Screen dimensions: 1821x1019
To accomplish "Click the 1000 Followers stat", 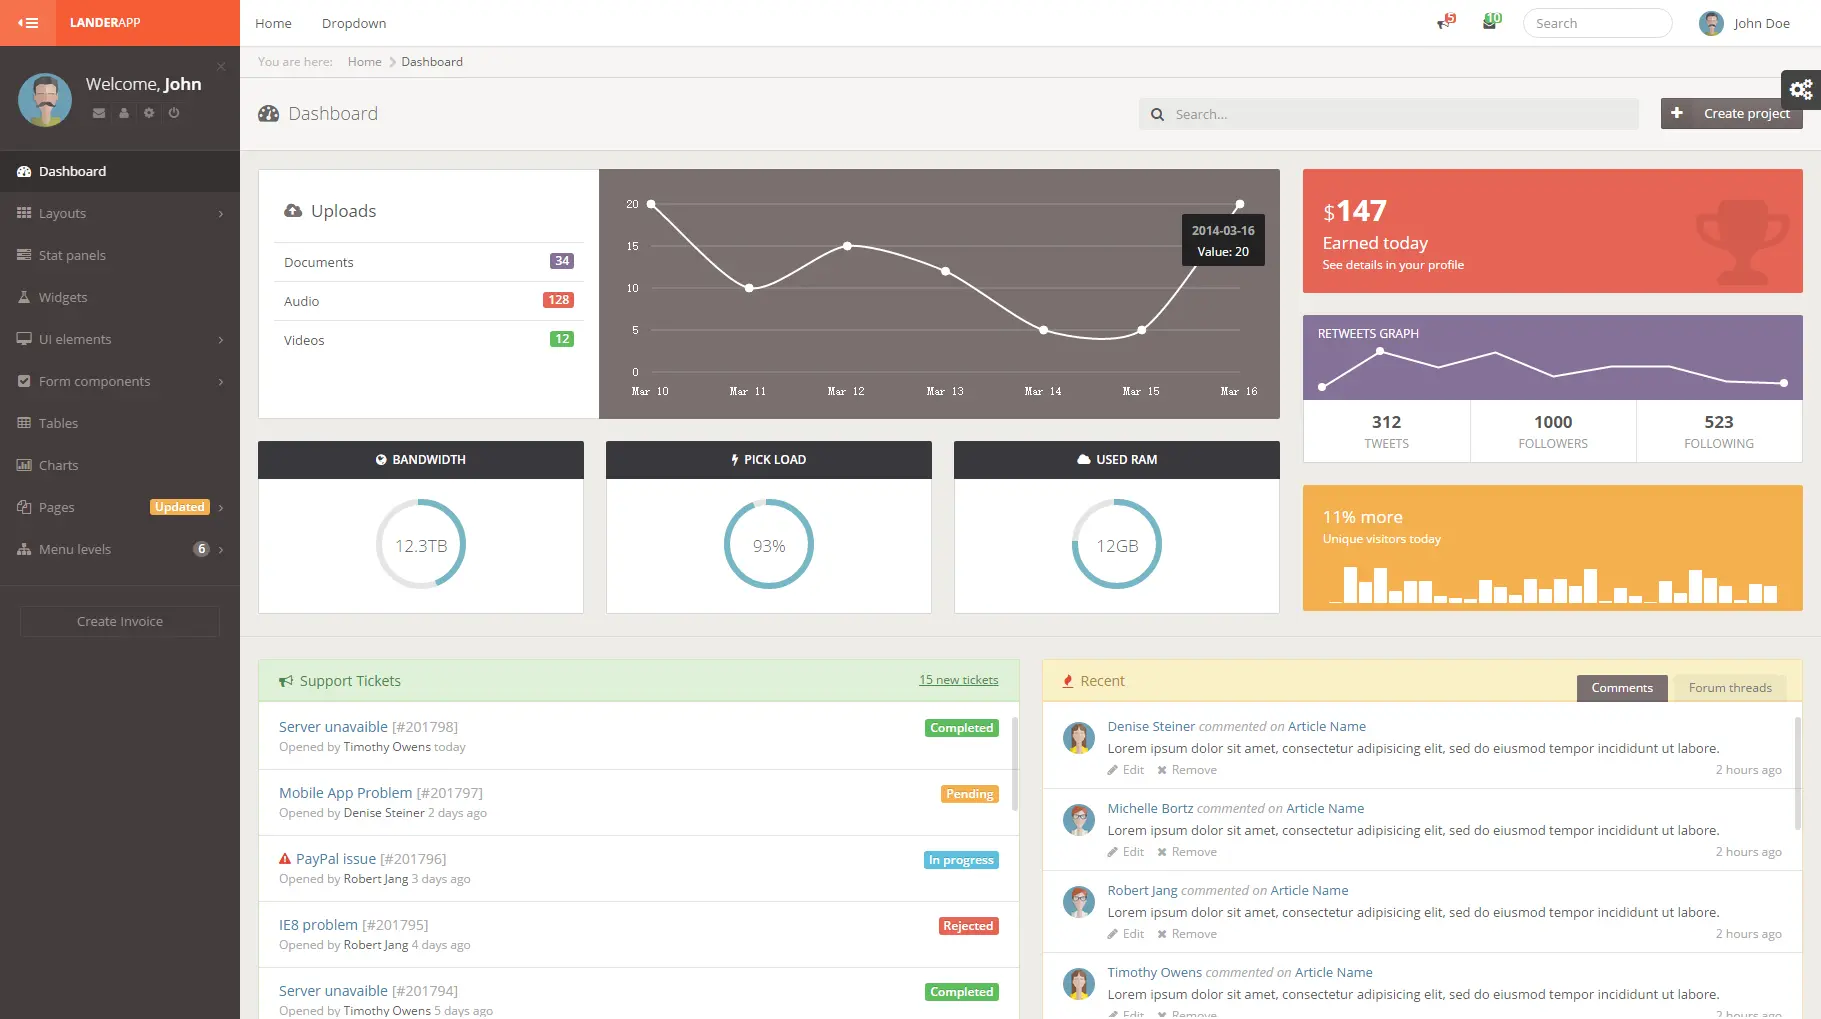I will (1553, 431).
